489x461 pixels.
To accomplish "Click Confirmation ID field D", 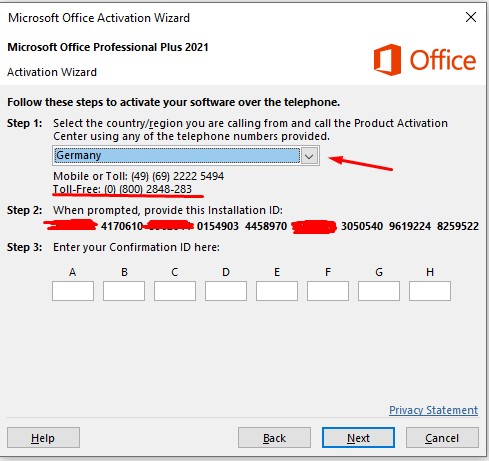I will [x=226, y=291].
